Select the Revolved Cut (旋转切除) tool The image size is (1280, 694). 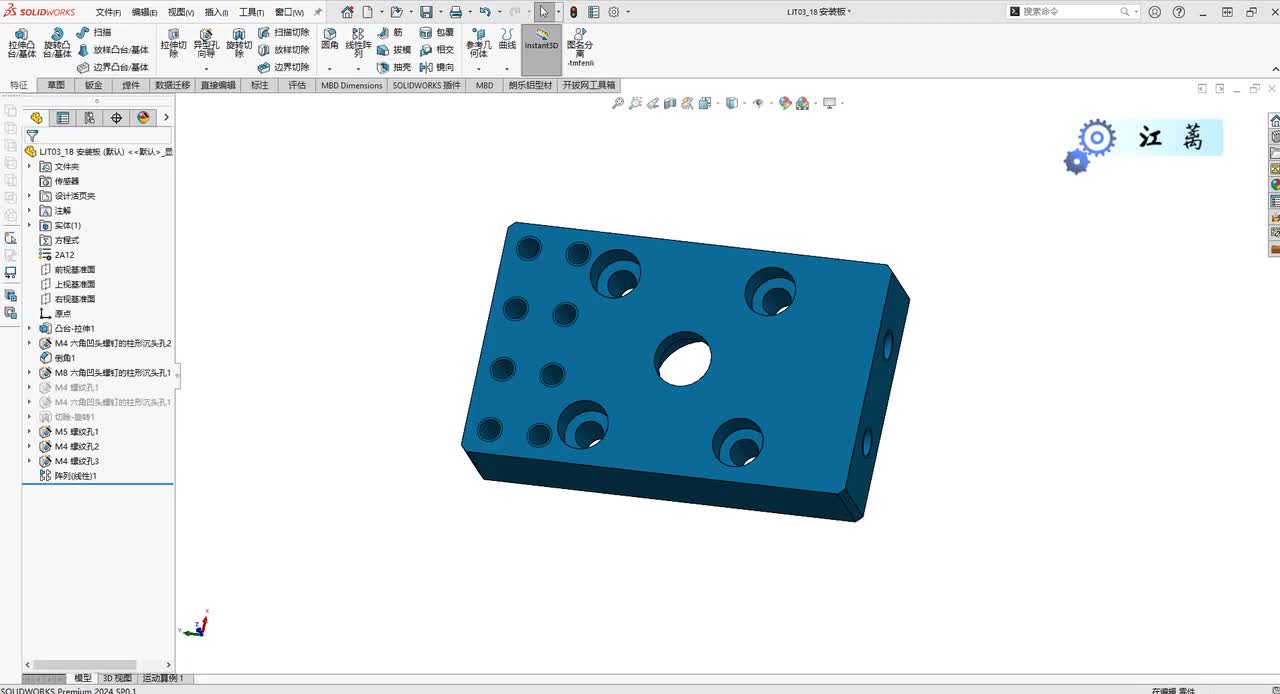pyautogui.click(x=238, y=42)
